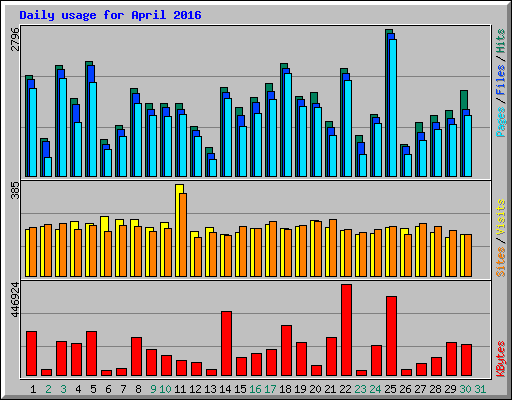Select day 3 on the x-axis
The image size is (512, 400).
click(63, 389)
